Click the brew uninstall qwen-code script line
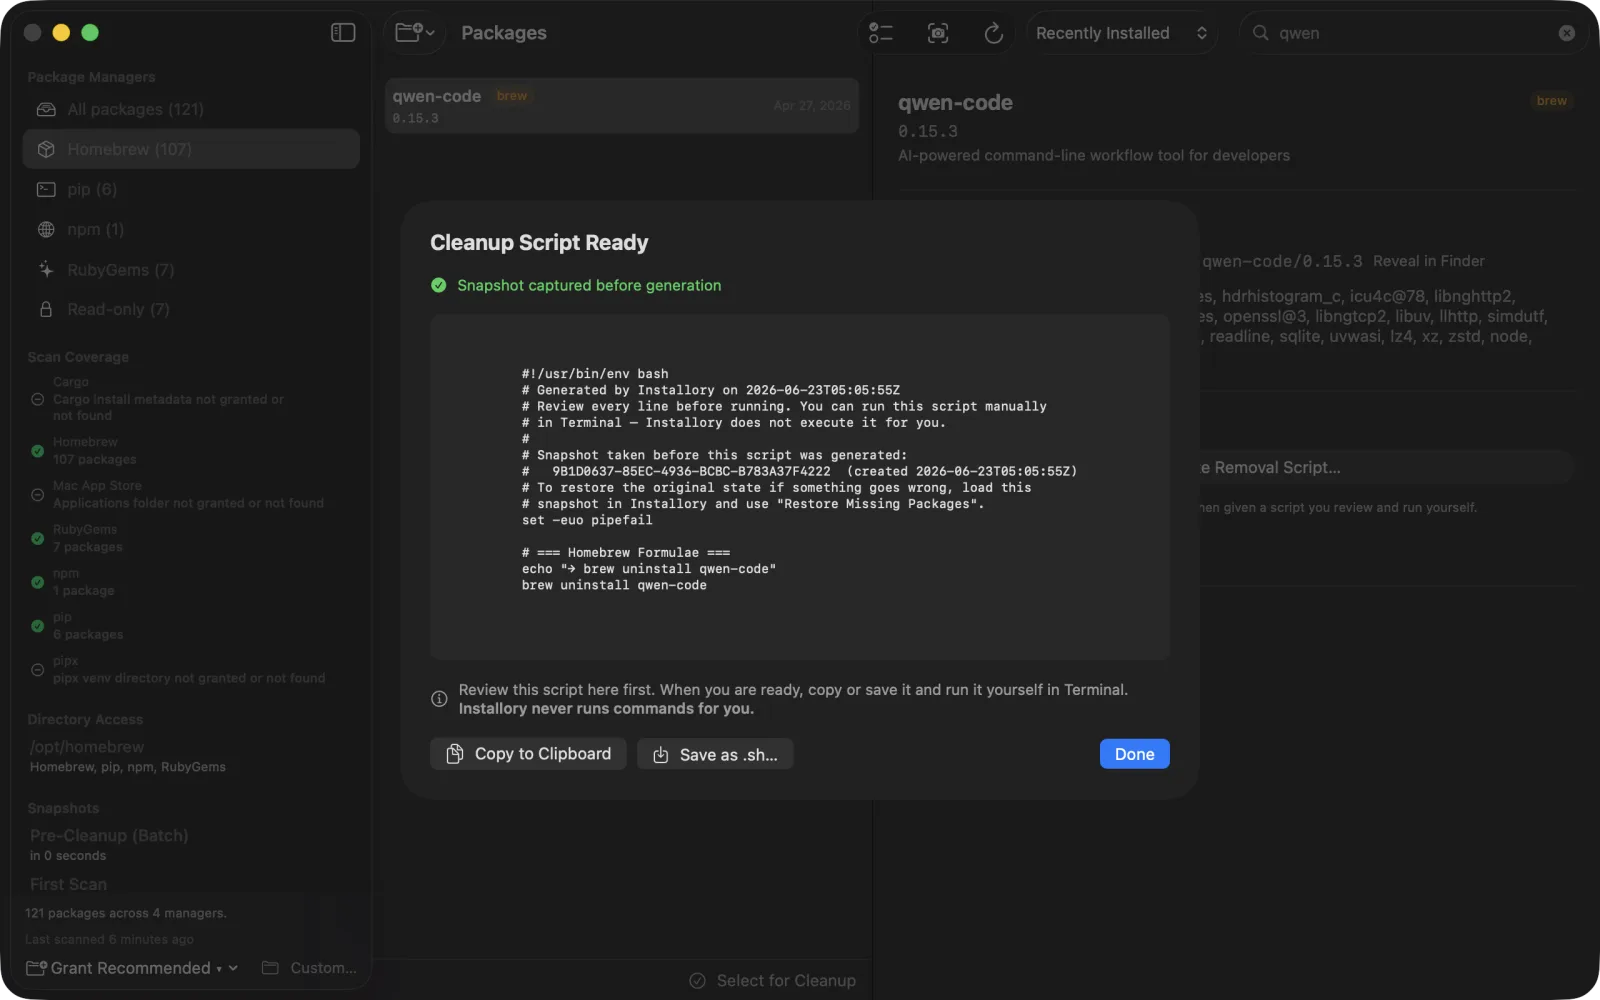This screenshot has height=1000, width=1600. pyautogui.click(x=614, y=585)
